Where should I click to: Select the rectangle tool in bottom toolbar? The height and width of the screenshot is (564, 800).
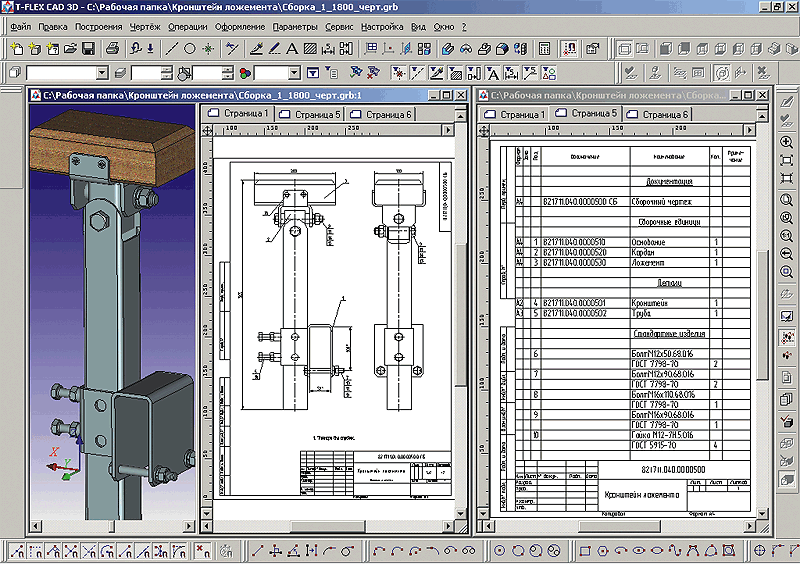click(x=585, y=551)
